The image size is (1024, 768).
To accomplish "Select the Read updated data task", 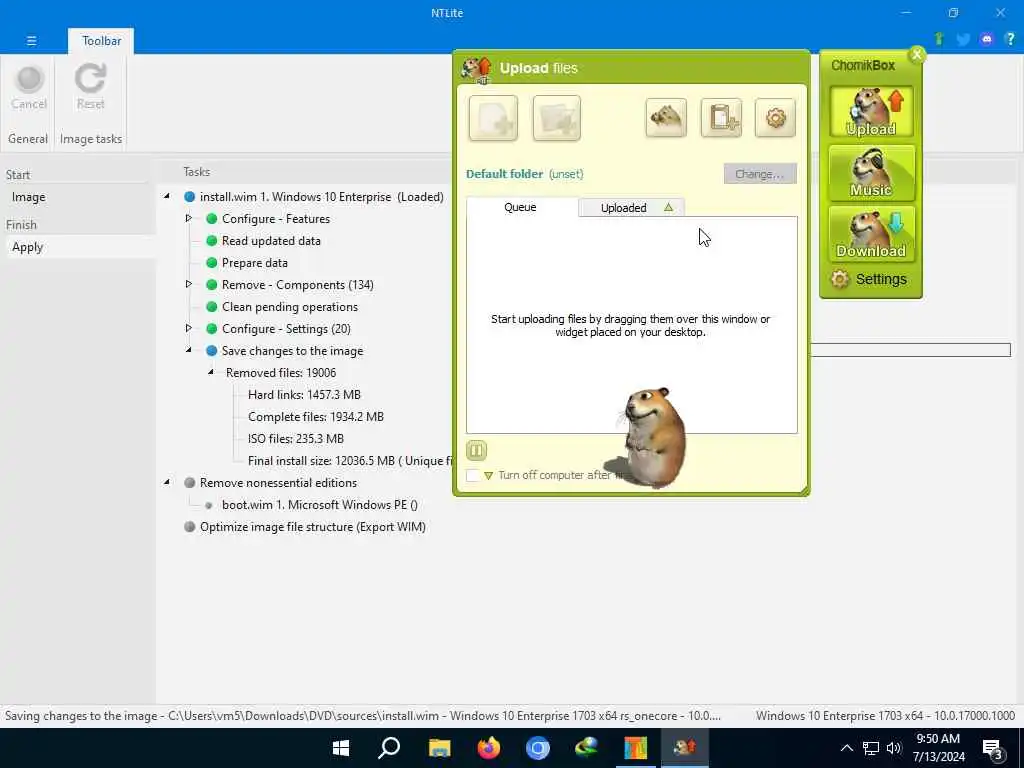I will (x=271, y=241).
